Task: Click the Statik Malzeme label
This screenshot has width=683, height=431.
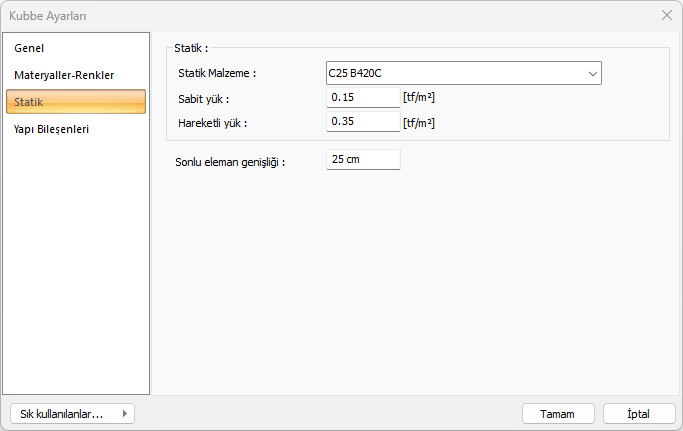Action: click(217, 73)
